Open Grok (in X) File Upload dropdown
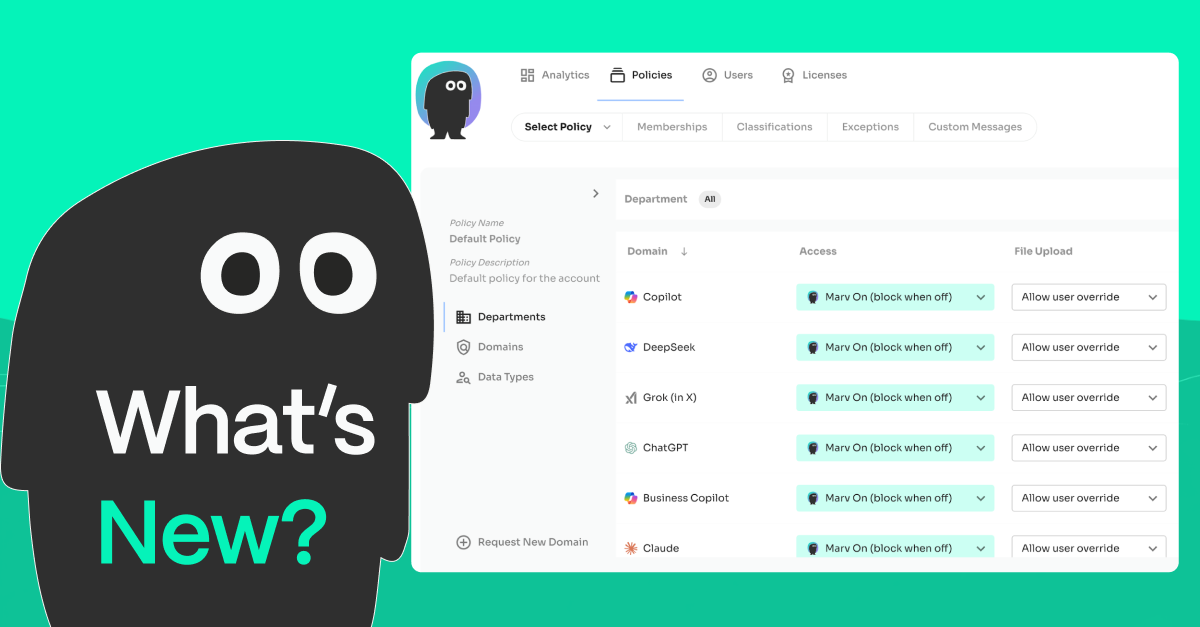This screenshot has width=1200, height=627. pos(1089,398)
